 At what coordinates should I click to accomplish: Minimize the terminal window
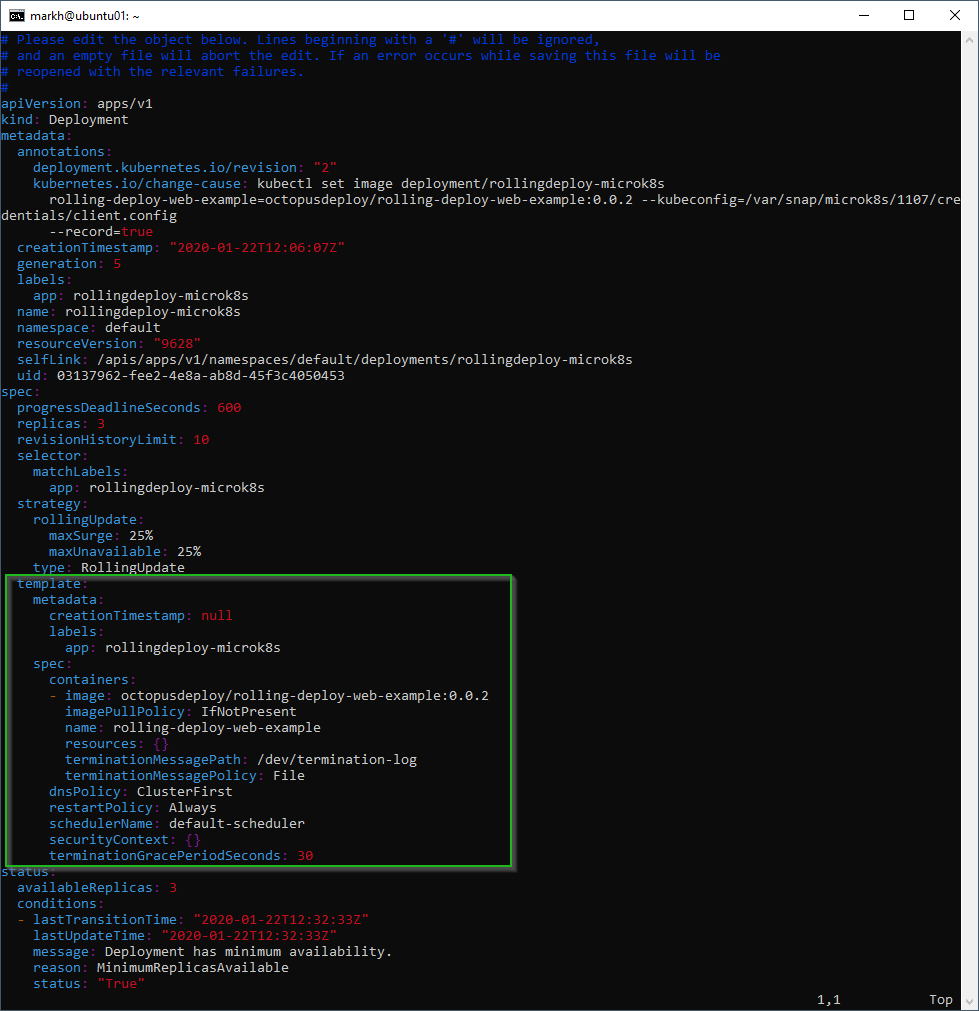(861, 15)
